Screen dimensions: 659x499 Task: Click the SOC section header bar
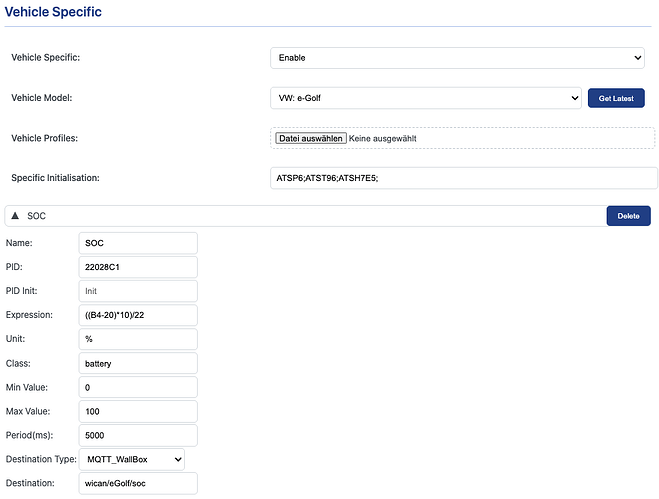[300, 216]
